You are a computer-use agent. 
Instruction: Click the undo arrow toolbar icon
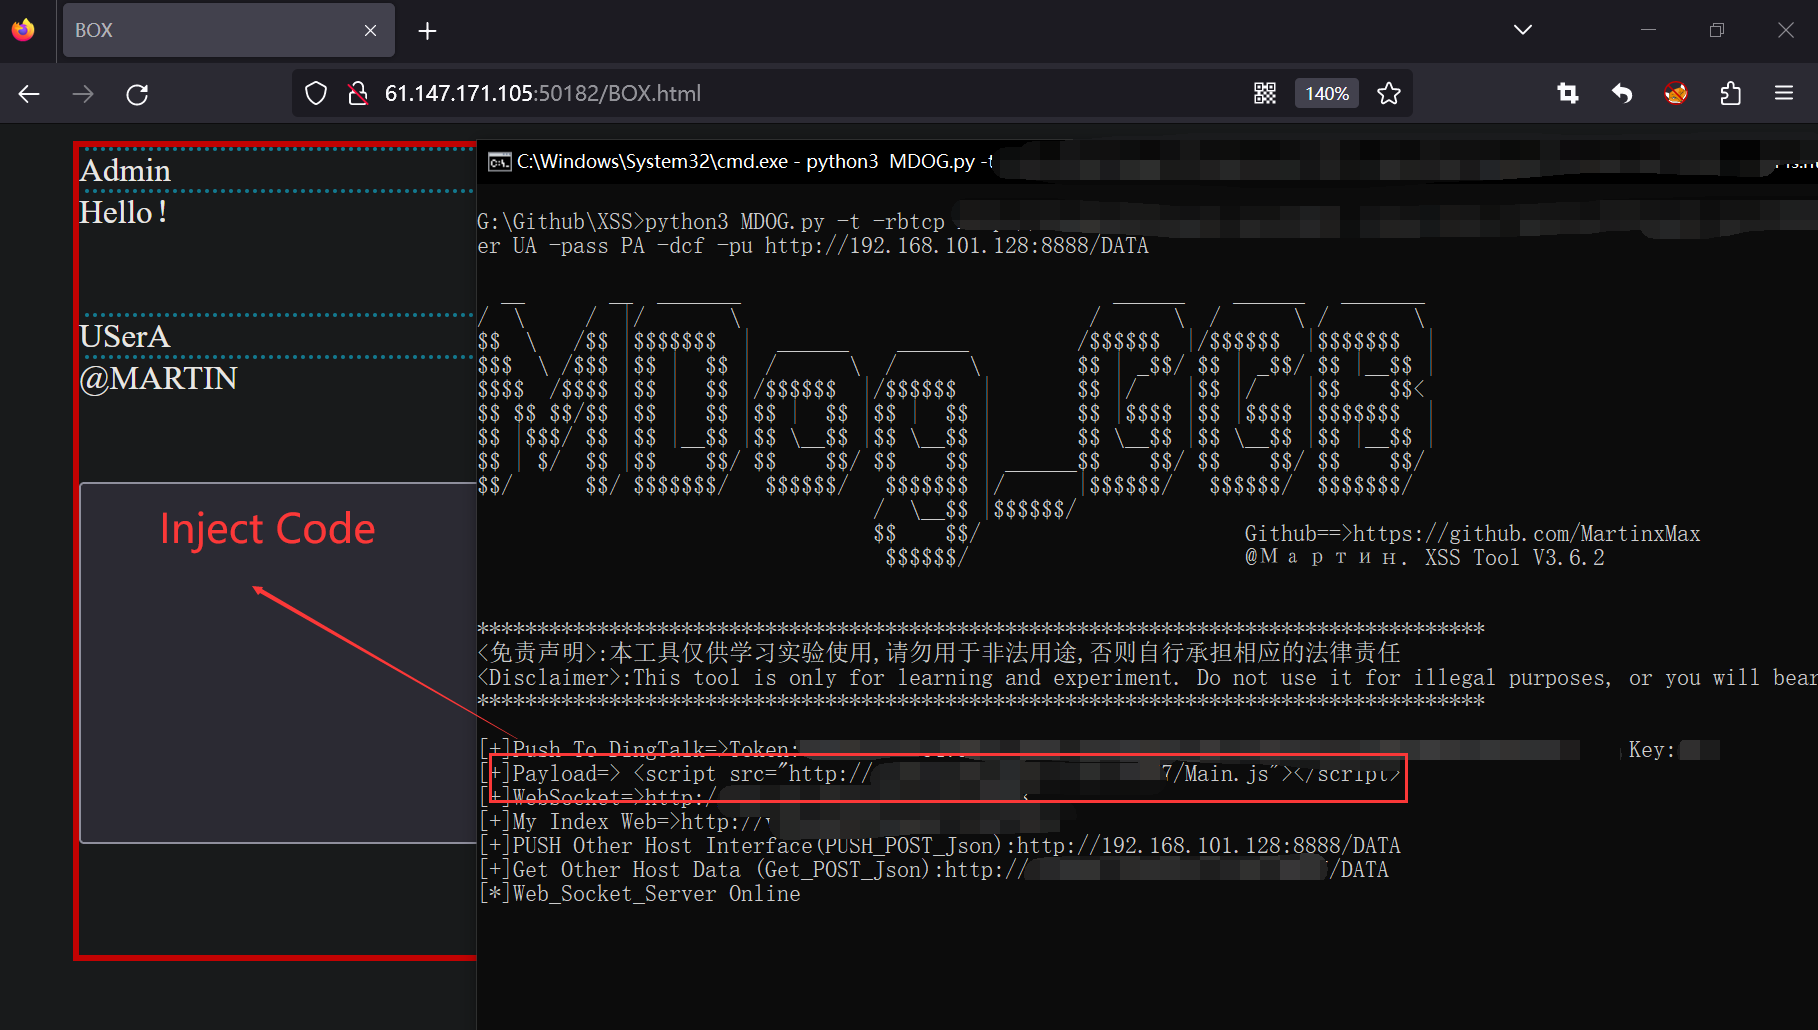point(1622,93)
